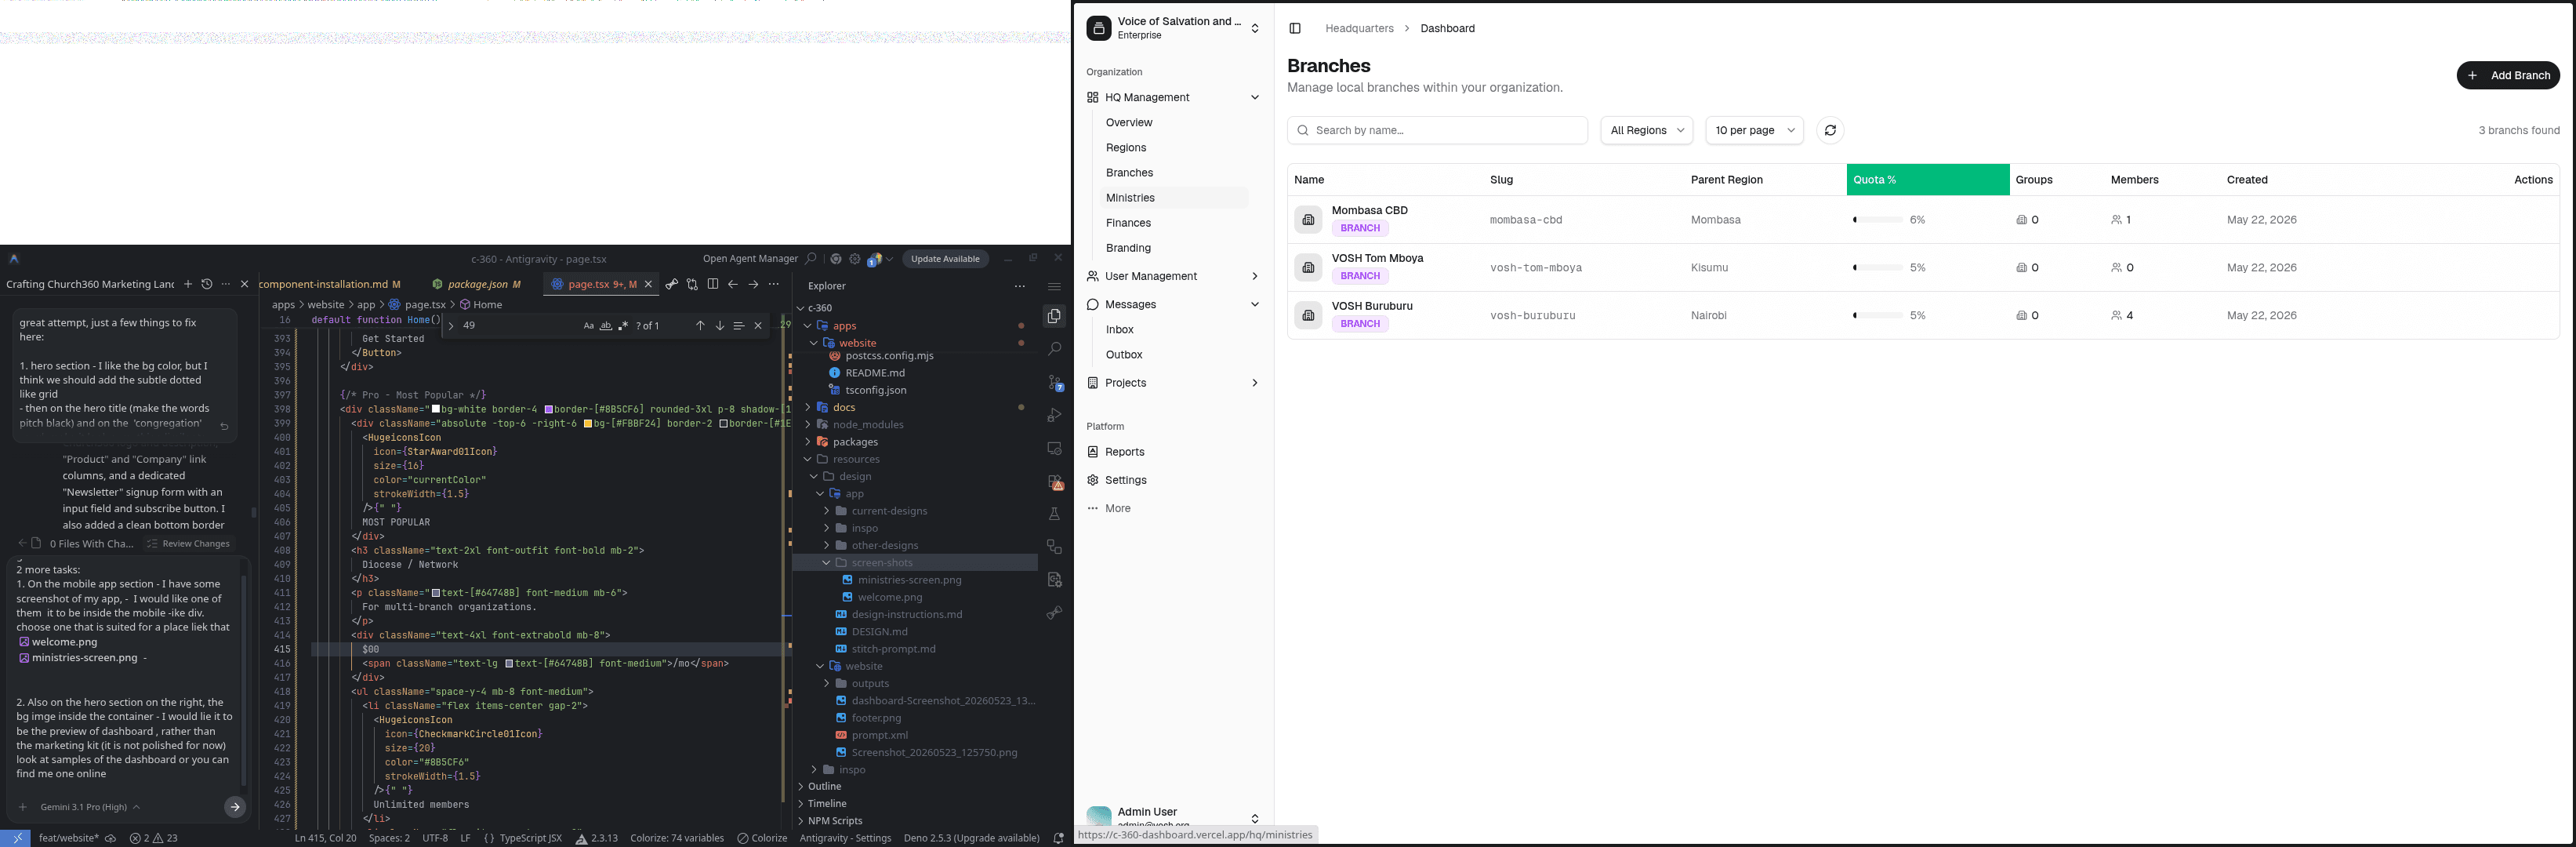
Task: Open Reports in Platform section
Action: point(1124,452)
